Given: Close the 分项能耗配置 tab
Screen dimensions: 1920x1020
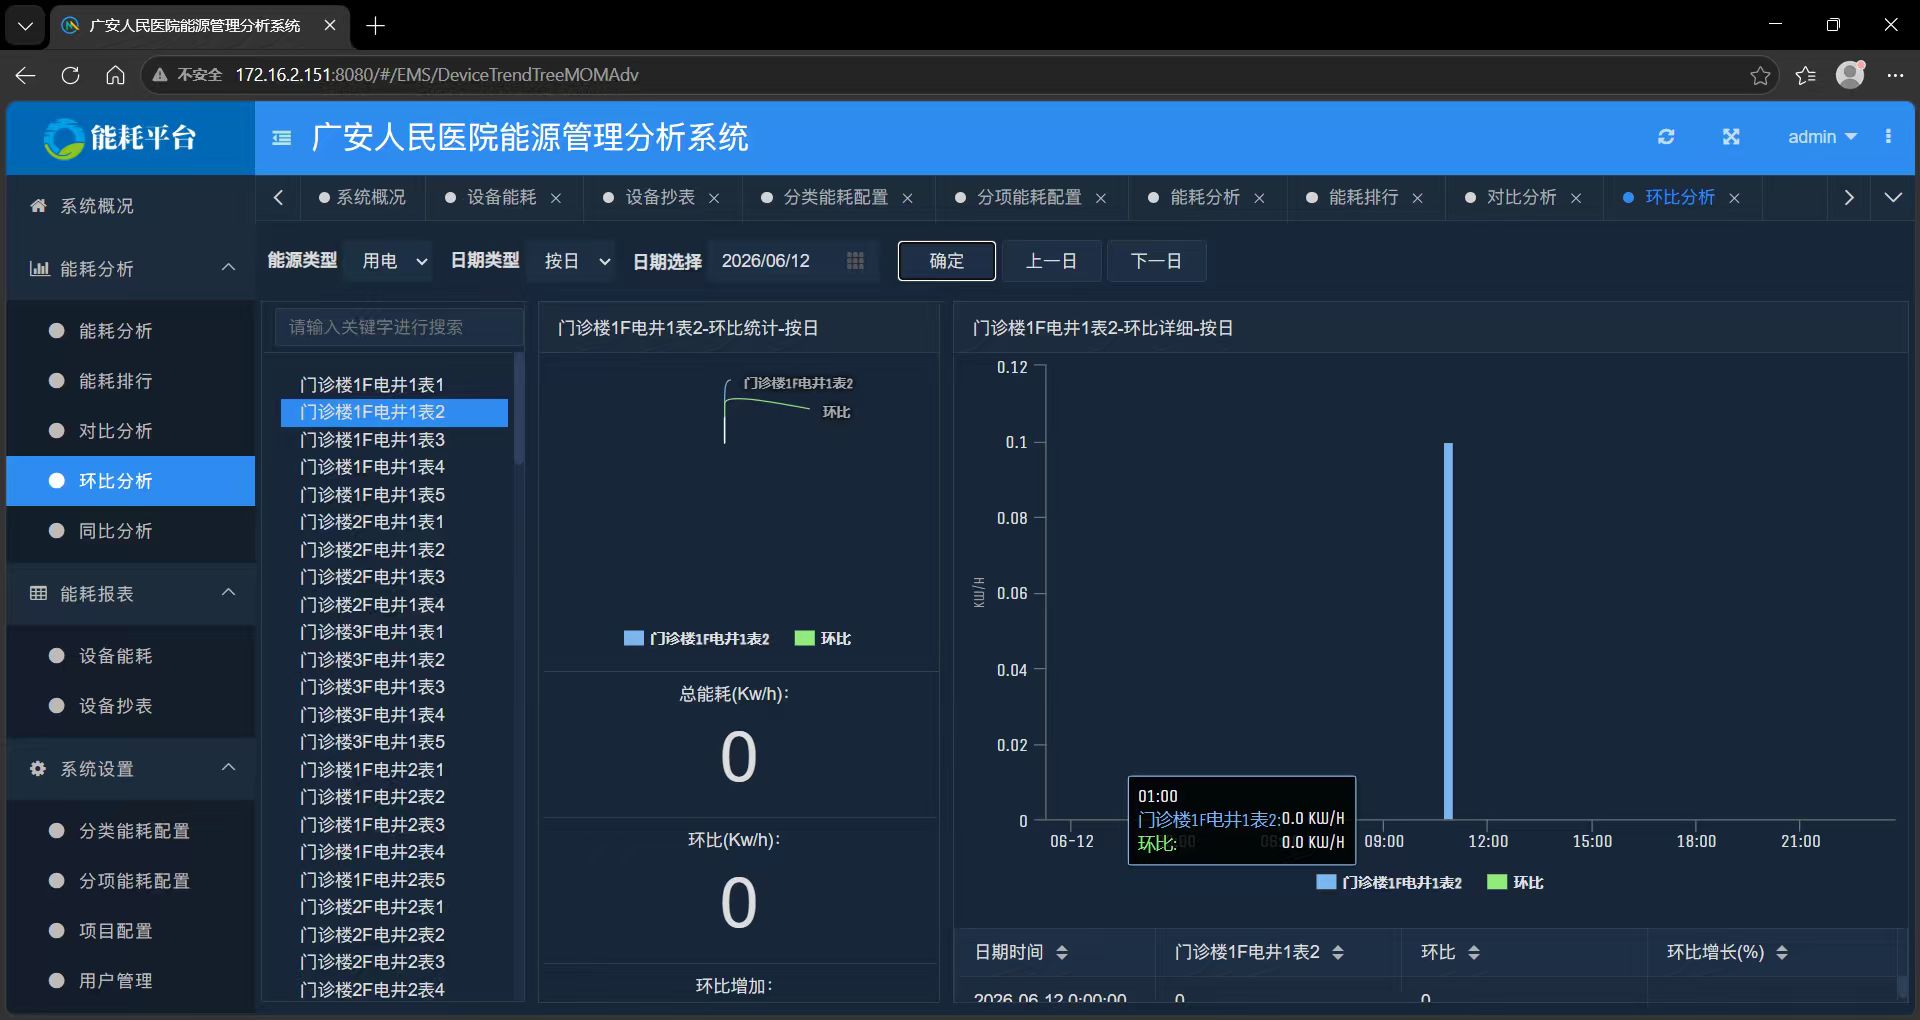Looking at the screenshot, I should click(x=1101, y=199).
